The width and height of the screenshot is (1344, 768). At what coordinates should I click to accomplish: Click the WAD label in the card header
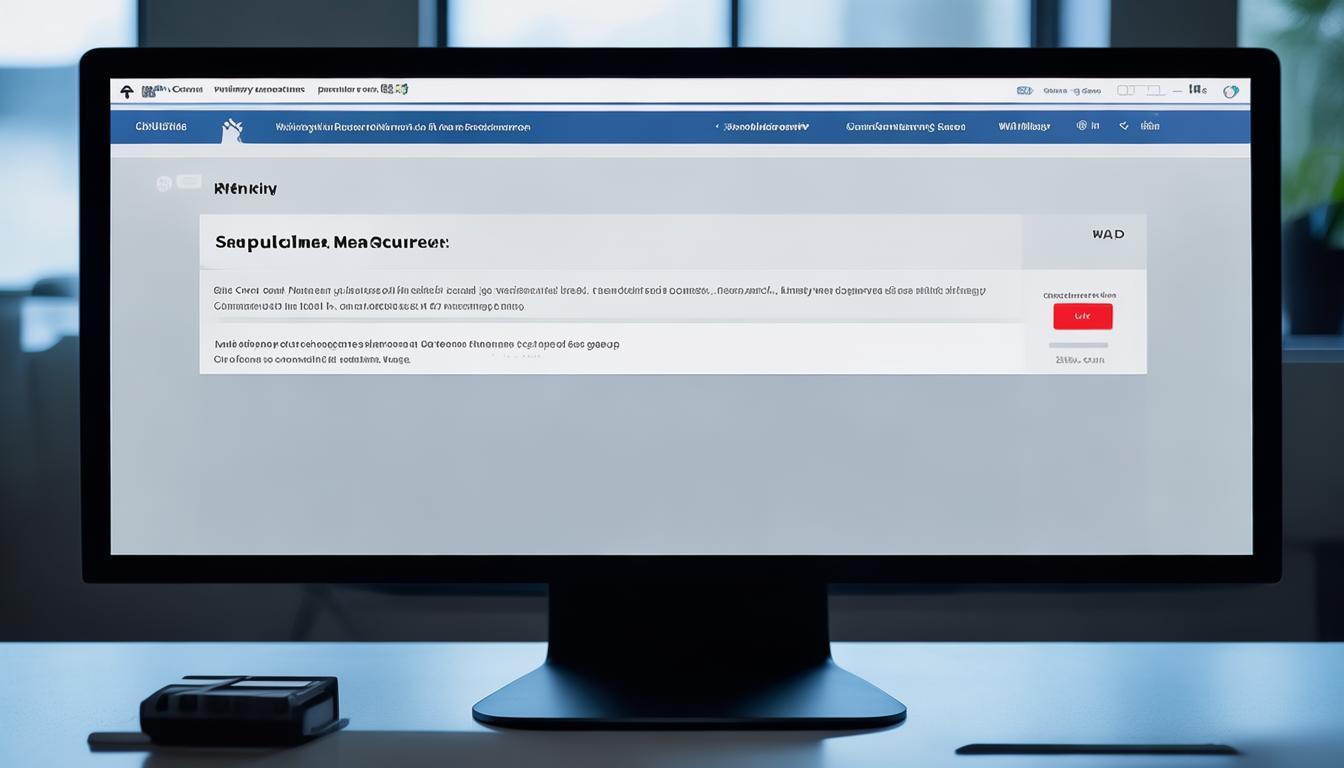[1107, 234]
